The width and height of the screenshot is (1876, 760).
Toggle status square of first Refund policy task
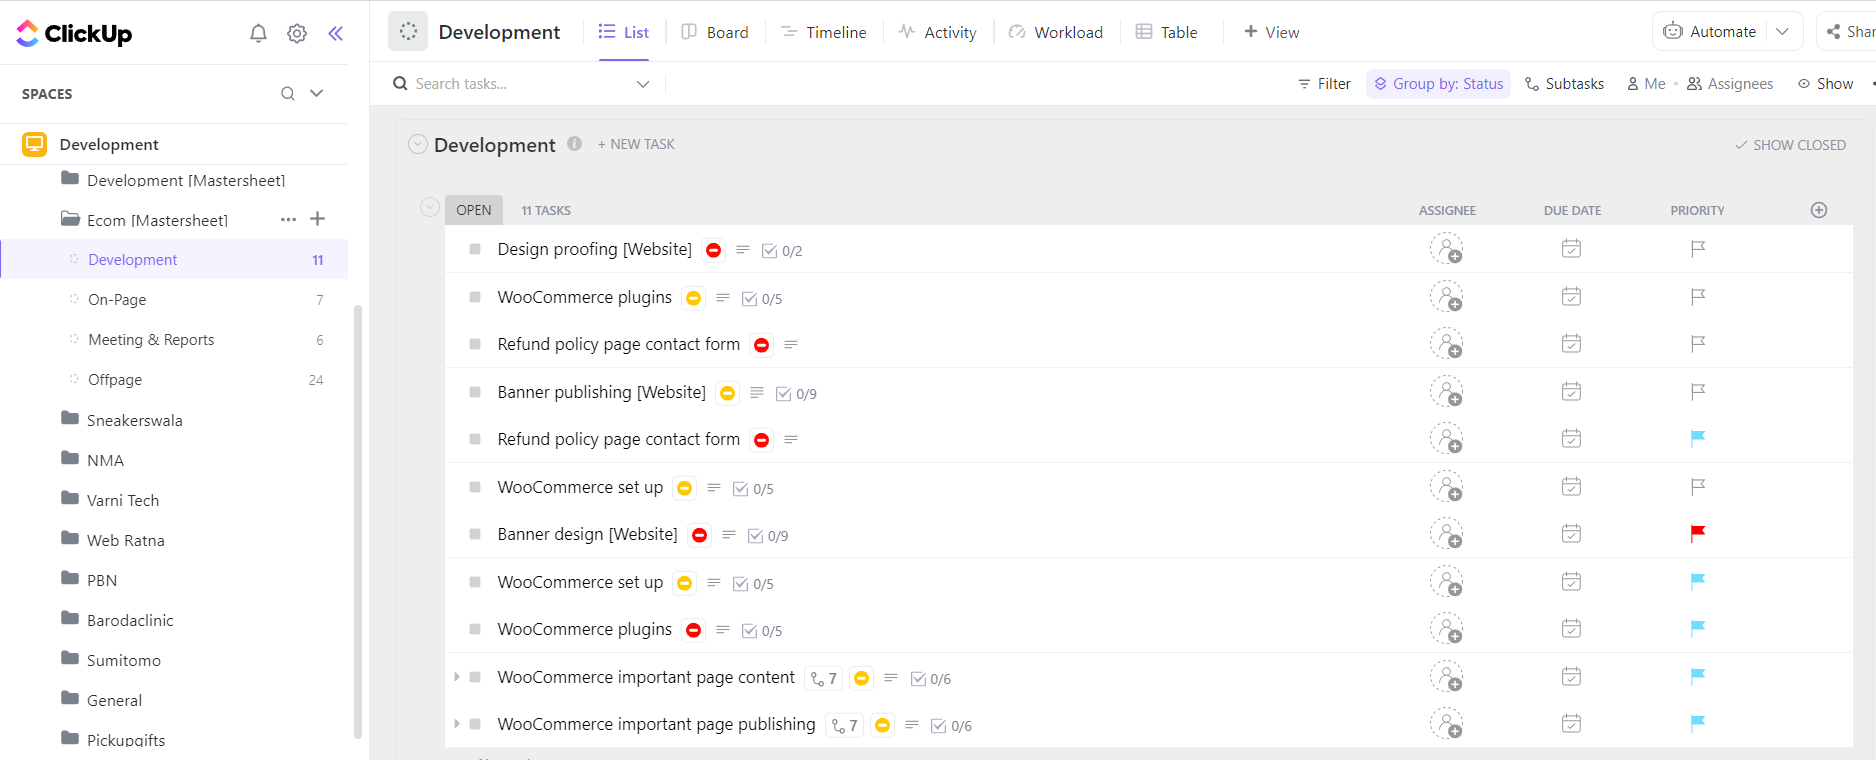475,344
